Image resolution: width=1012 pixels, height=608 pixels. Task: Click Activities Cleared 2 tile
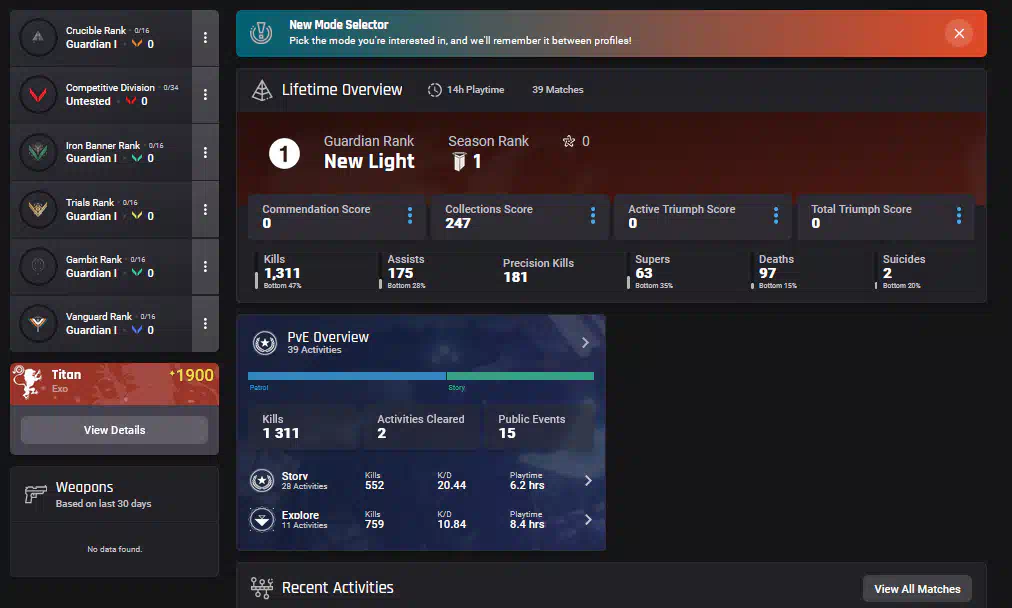point(422,427)
